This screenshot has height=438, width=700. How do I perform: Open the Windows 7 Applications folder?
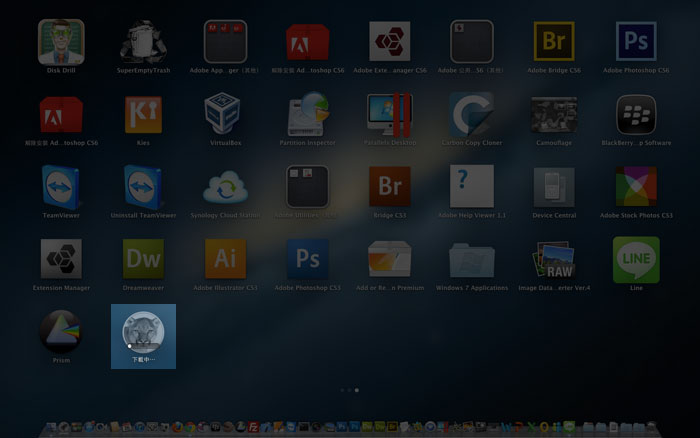click(x=472, y=260)
